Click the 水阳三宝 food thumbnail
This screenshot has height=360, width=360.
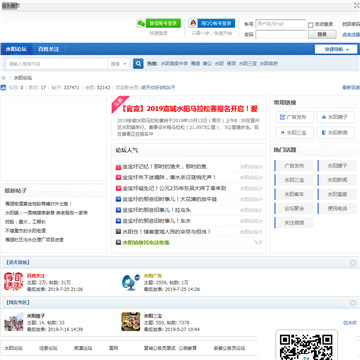[131, 322]
